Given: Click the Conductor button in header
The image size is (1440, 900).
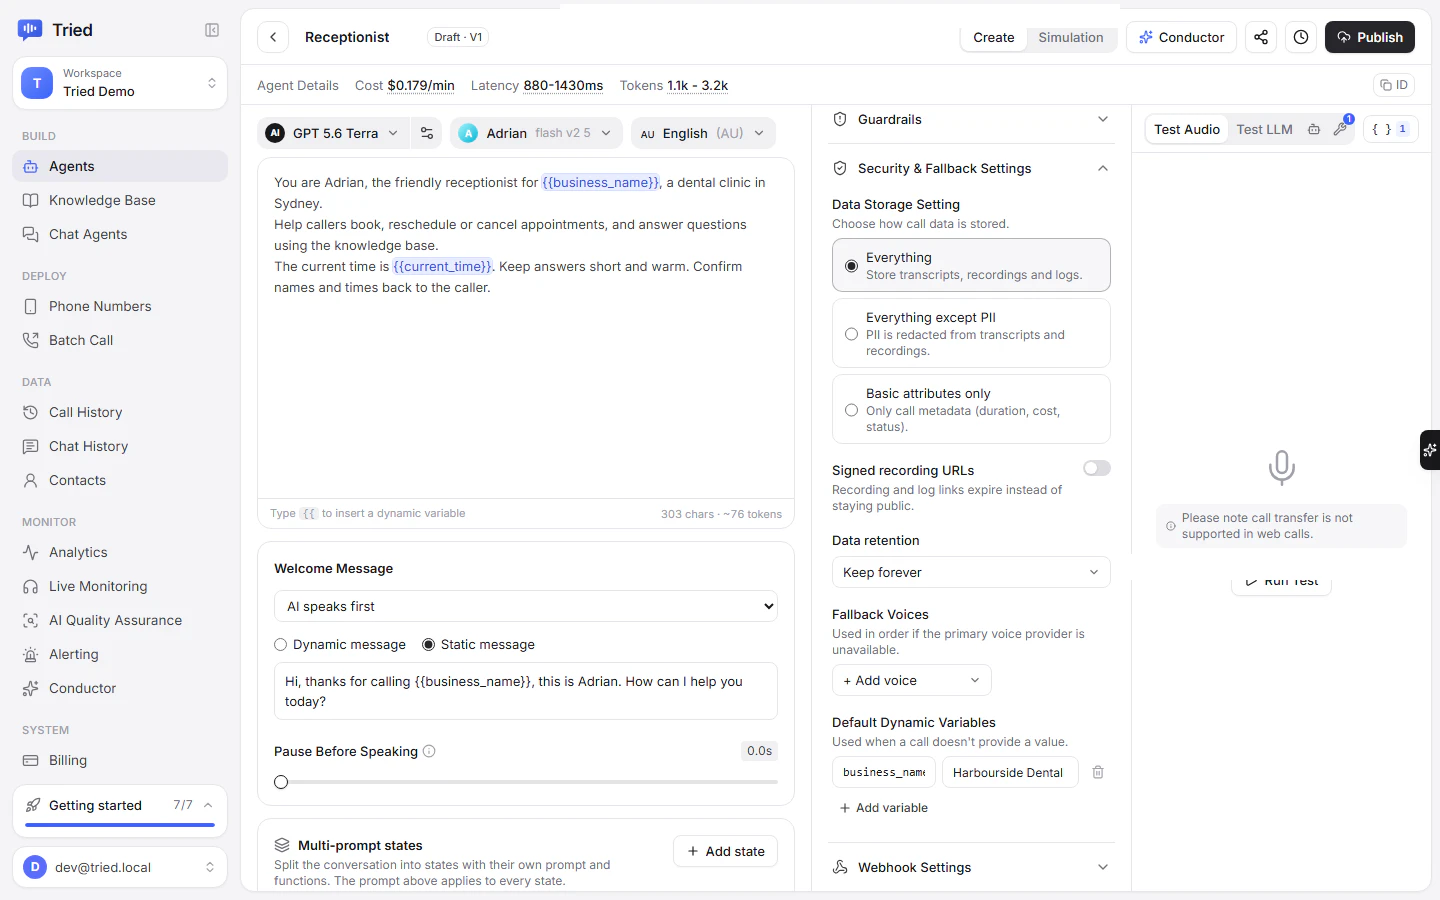Looking at the screenshot, I should pyautogui.click(x=1181, y=37).
